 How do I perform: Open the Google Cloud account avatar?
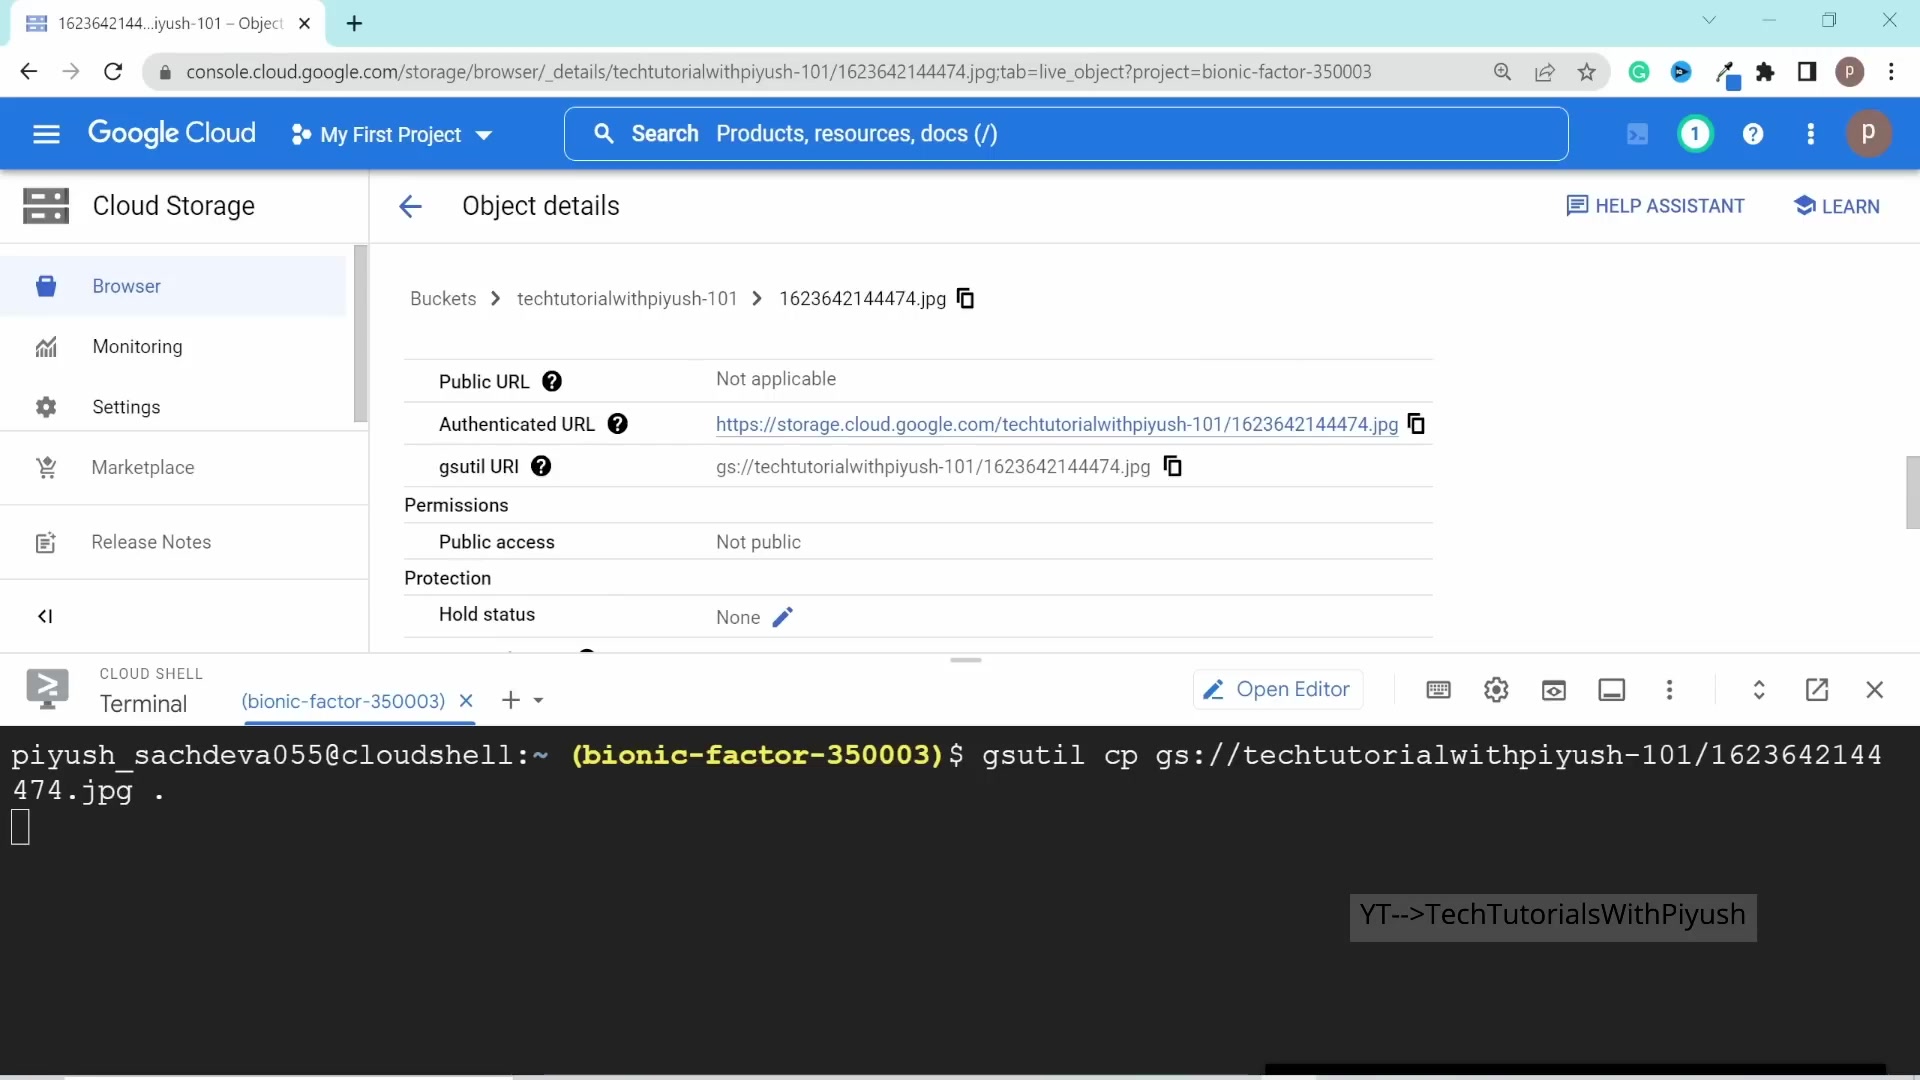coord(1868,134)
